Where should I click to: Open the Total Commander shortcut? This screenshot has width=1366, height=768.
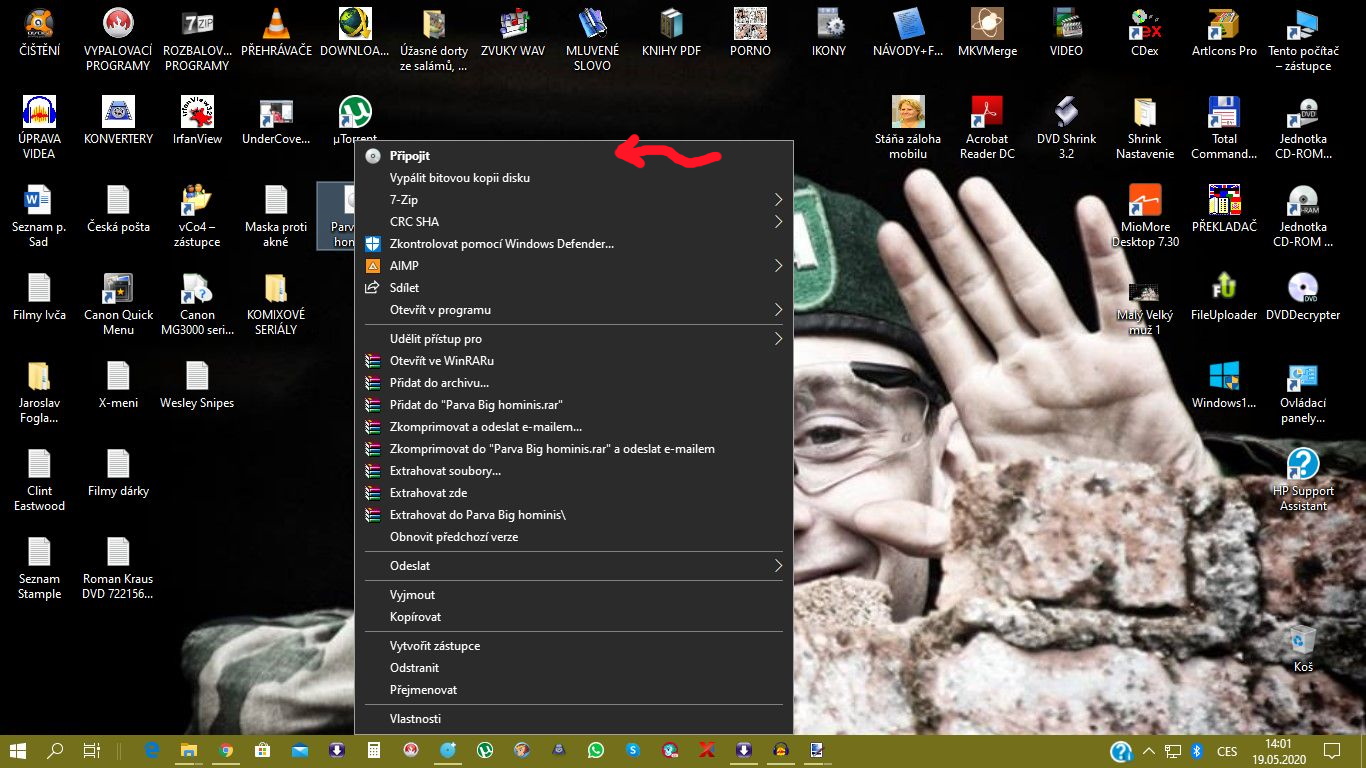pyautogui.click(x=1224, y=127)
